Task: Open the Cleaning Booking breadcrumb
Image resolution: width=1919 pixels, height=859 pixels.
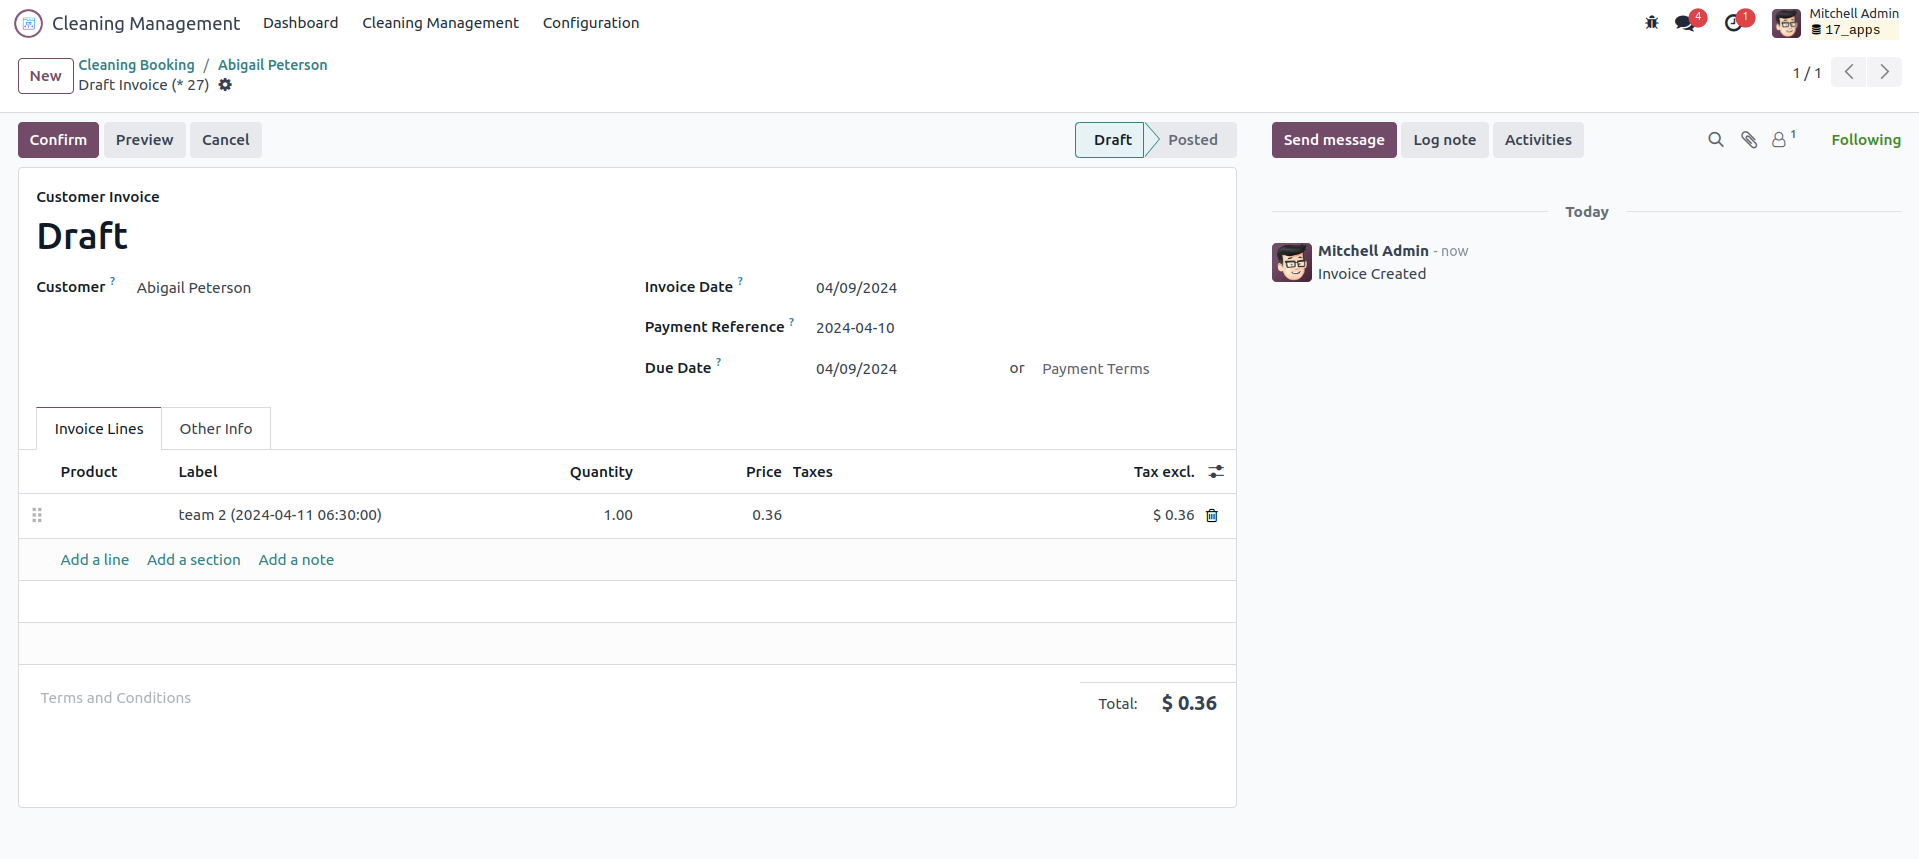Action: coord(137,65)
